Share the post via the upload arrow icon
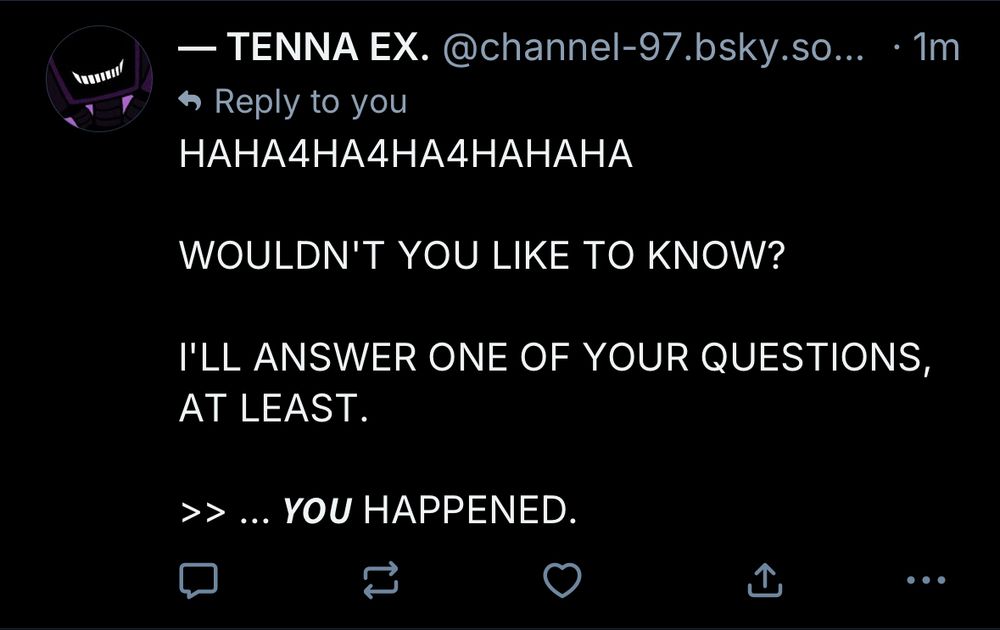Image resolution: width=1000 pixels, height=630 pixels. tap(763, 577)
